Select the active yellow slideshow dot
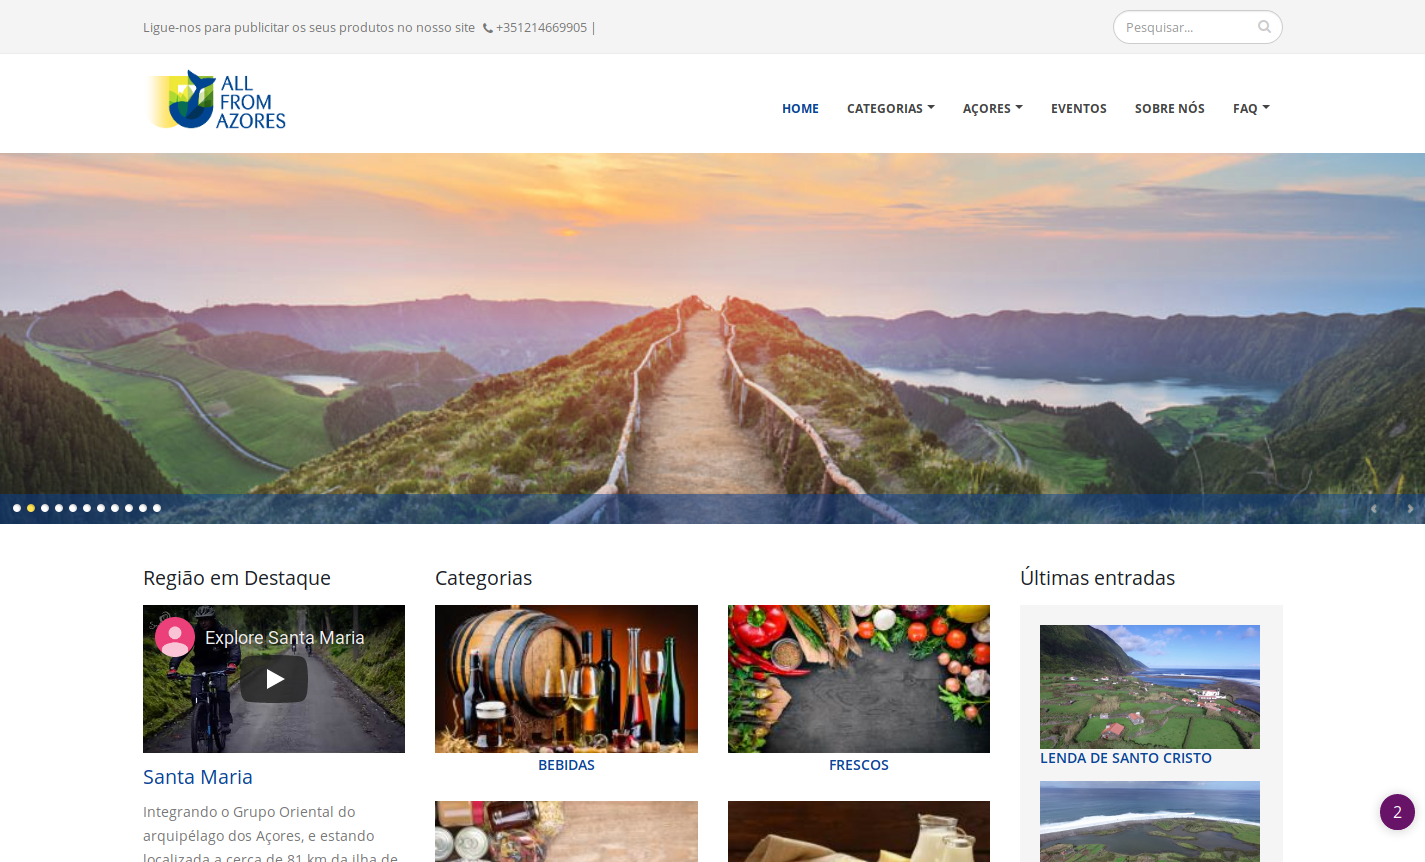This screenshot has height=862, width=1425. [31, 508]
